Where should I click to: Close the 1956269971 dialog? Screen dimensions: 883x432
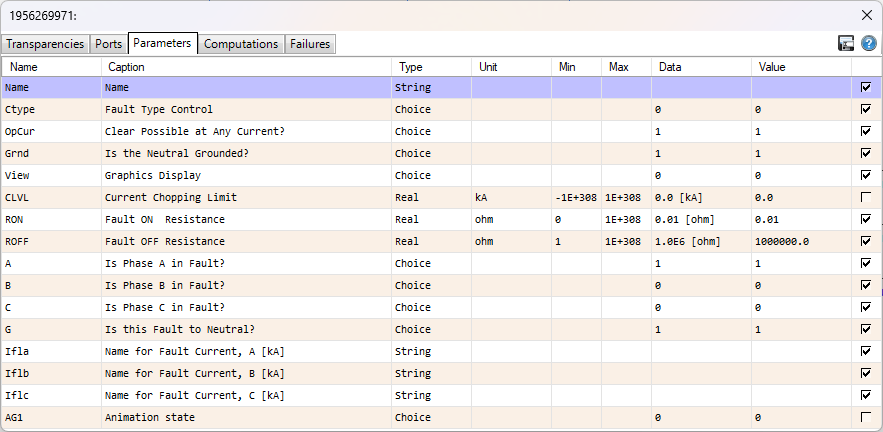pos(867,16)
